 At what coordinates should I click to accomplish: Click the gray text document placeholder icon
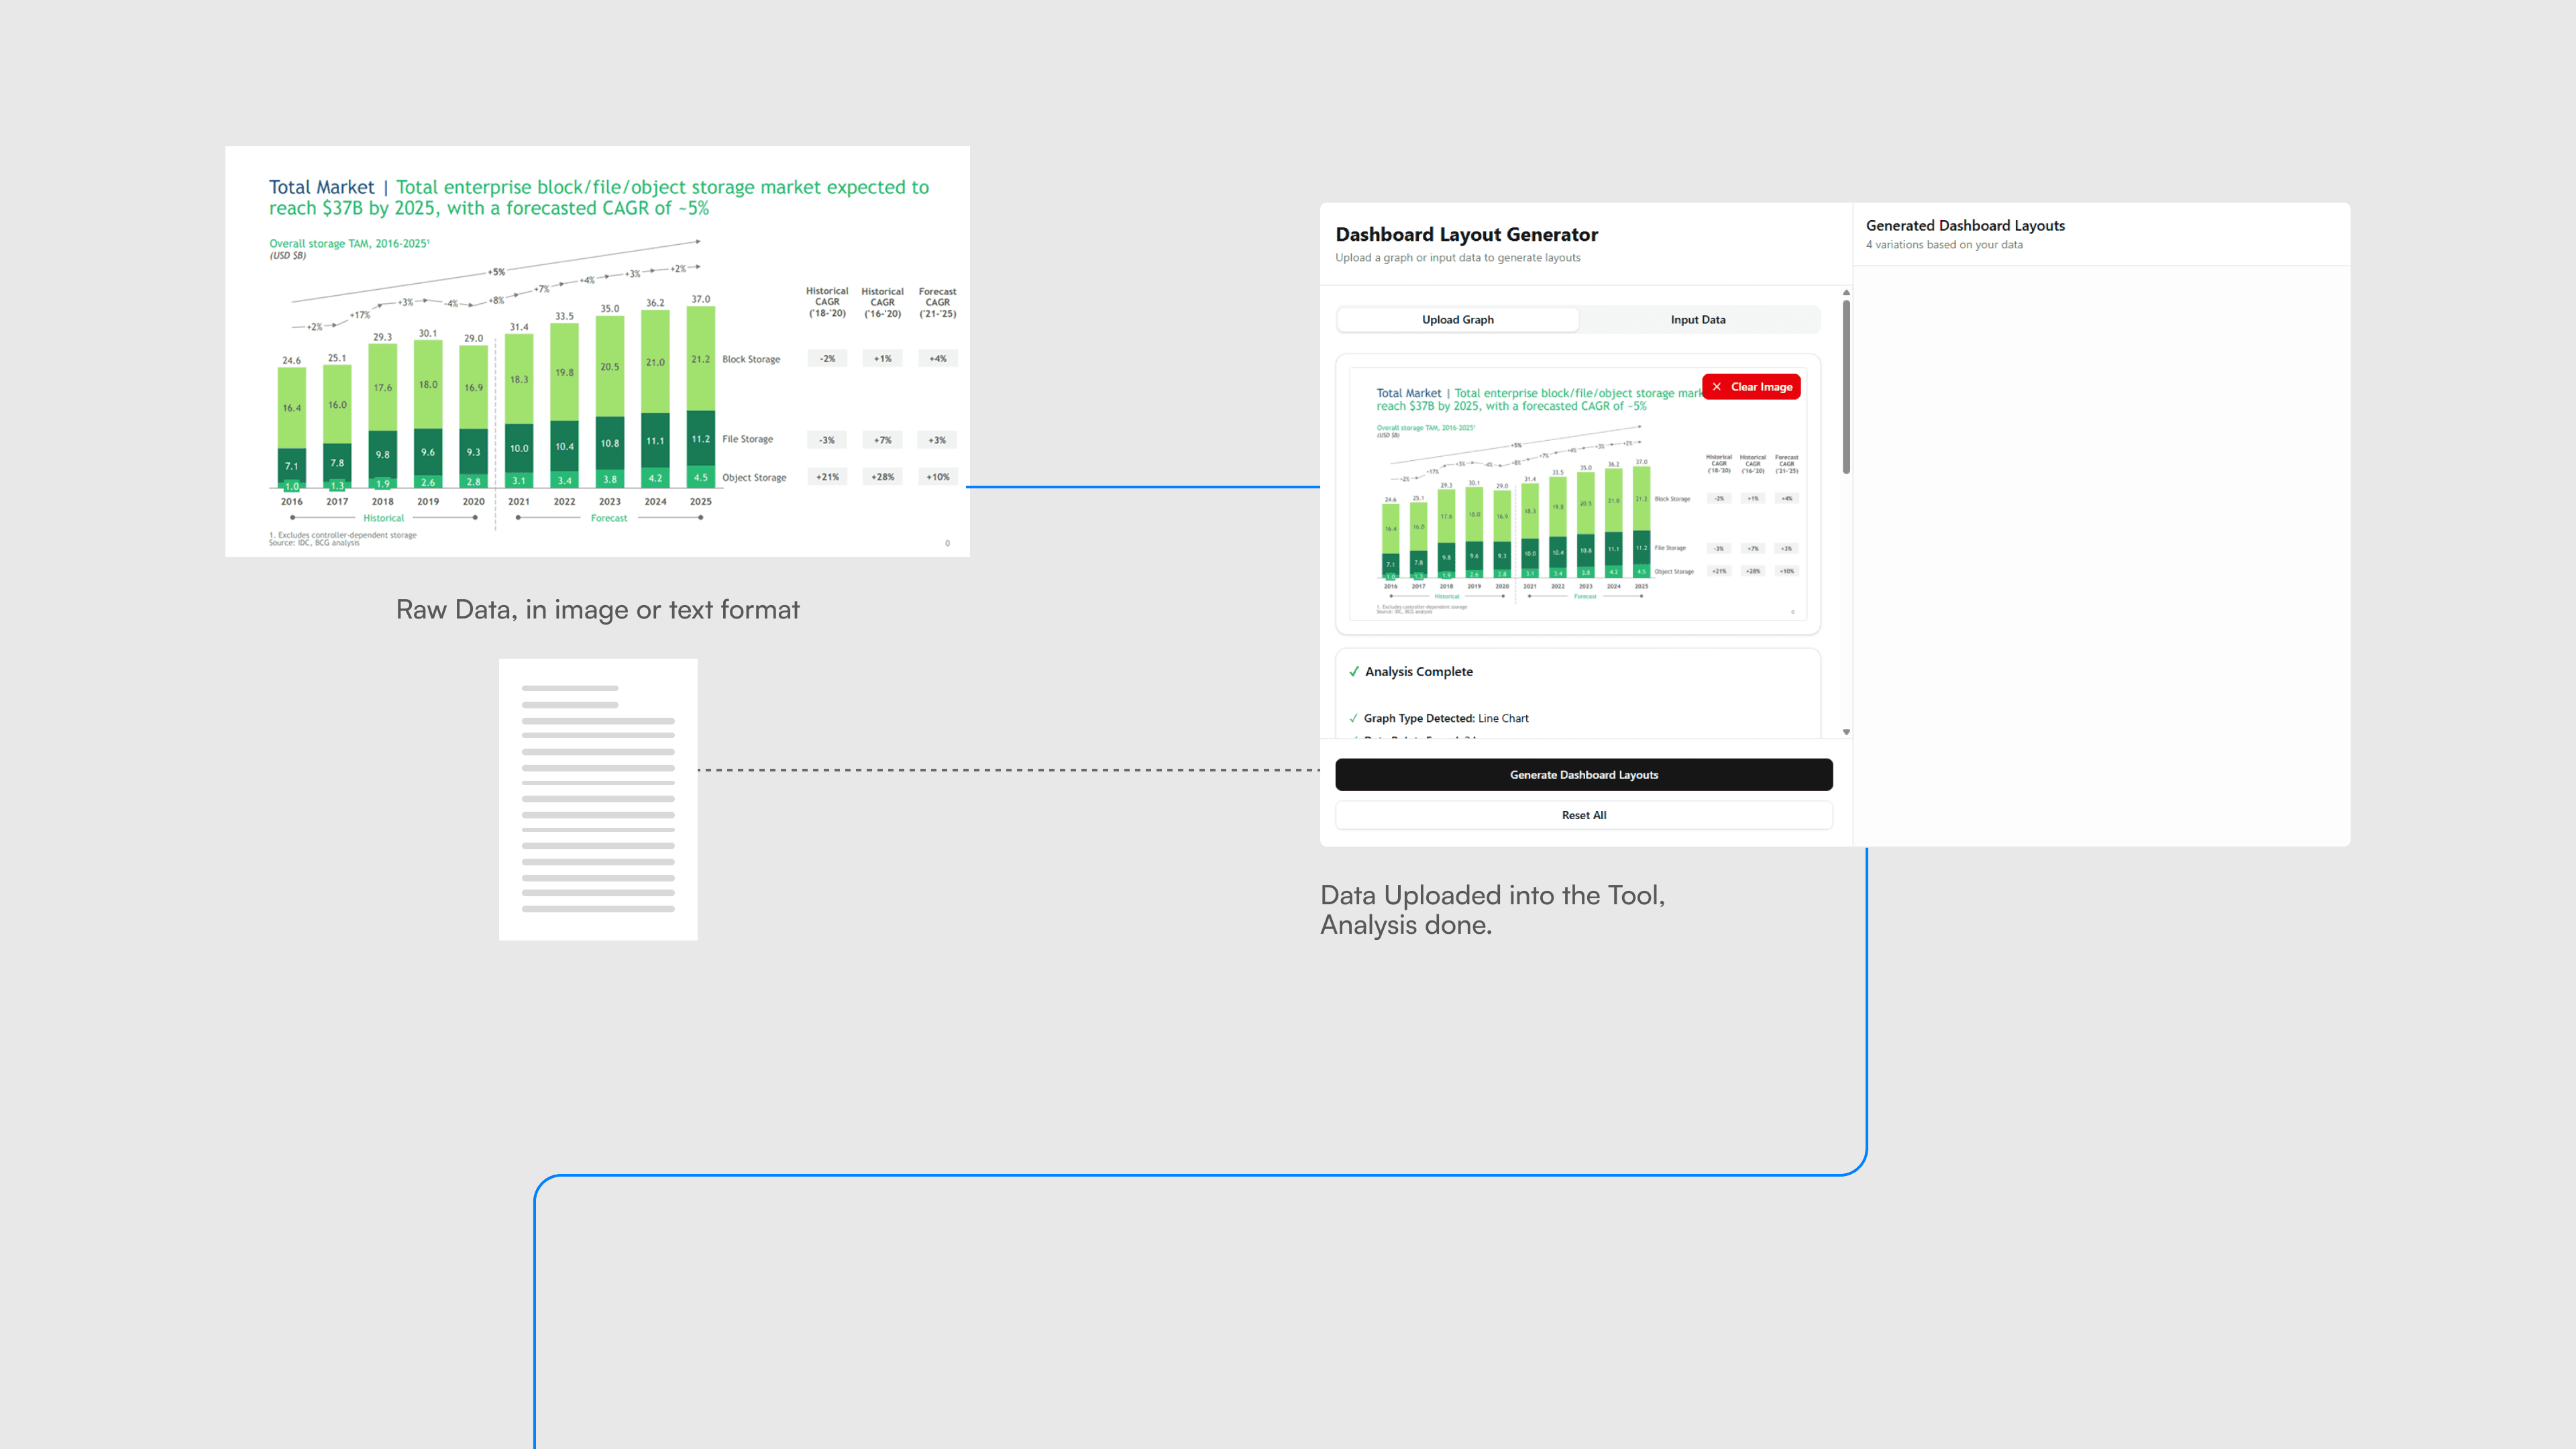[x=598, y=799]
